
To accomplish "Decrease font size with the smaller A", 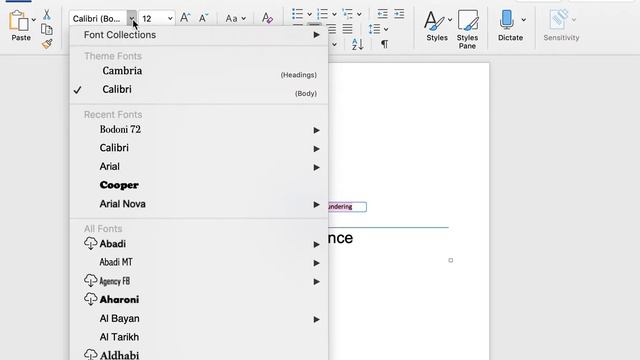I will [203, 18].
